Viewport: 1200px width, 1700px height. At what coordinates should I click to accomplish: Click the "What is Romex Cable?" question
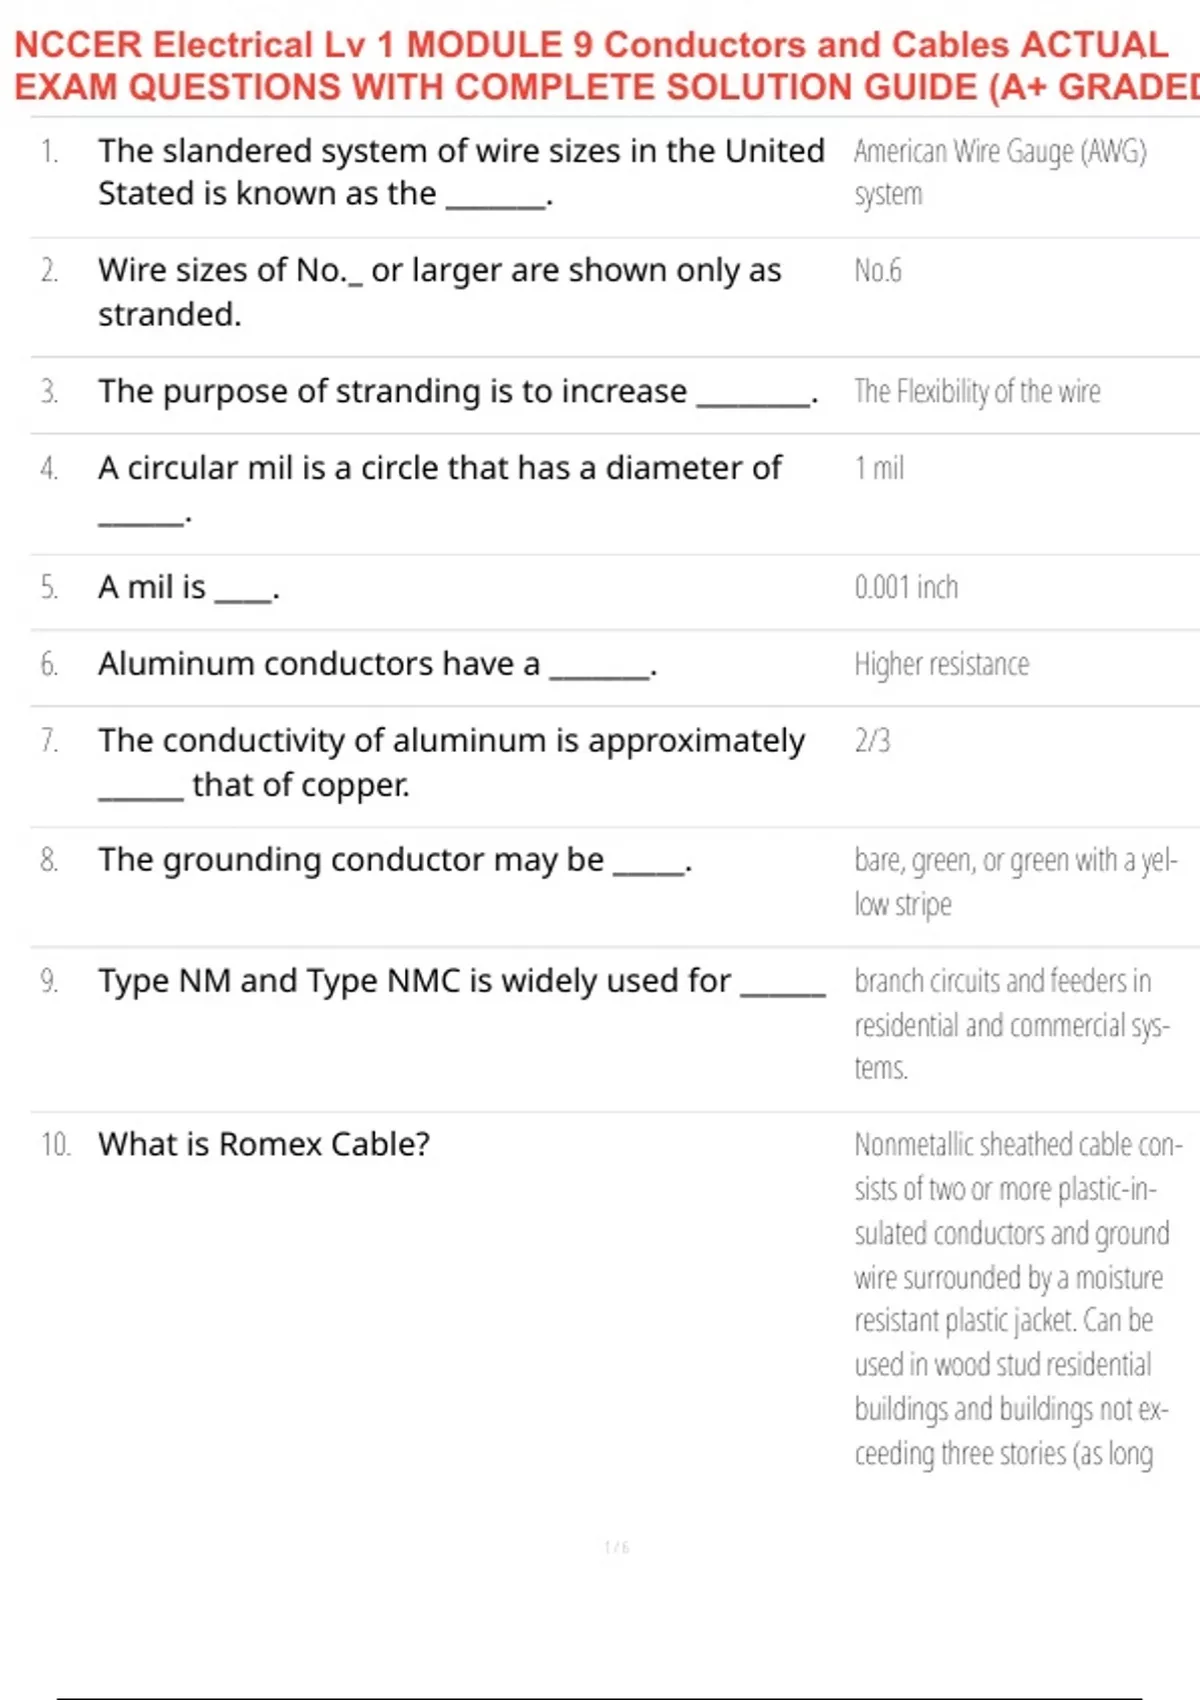[x=264, y=1144]
